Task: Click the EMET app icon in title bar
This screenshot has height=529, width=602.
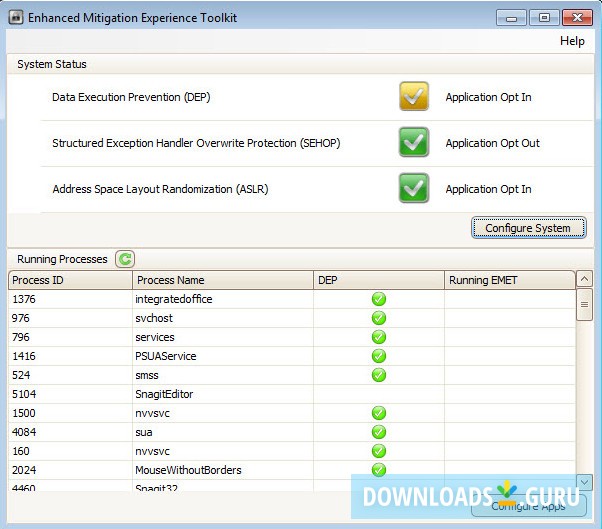Action: point(16,17)
